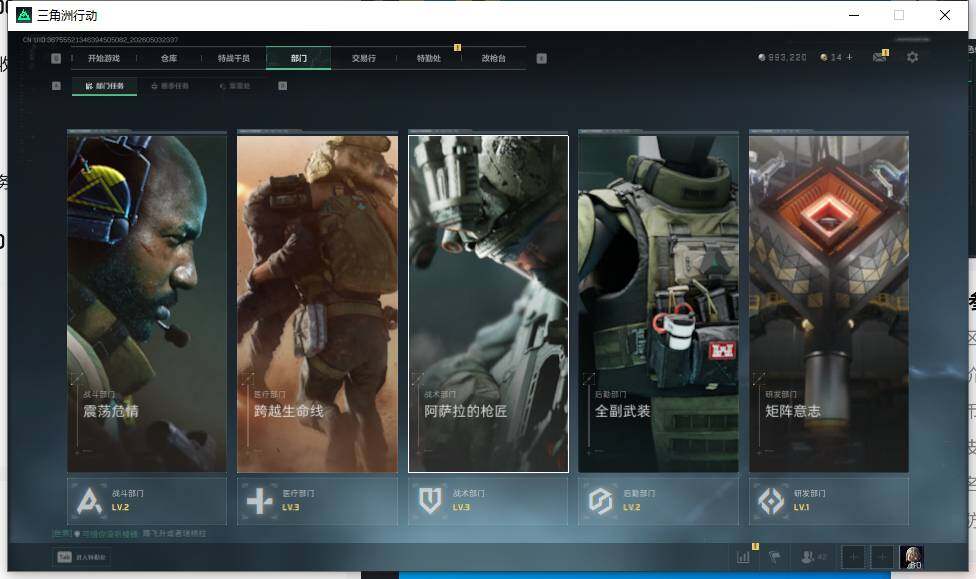Click the 研发部门 LV.1 department button
This screenshot has width=976, height=579.
(x=829, y=501)
